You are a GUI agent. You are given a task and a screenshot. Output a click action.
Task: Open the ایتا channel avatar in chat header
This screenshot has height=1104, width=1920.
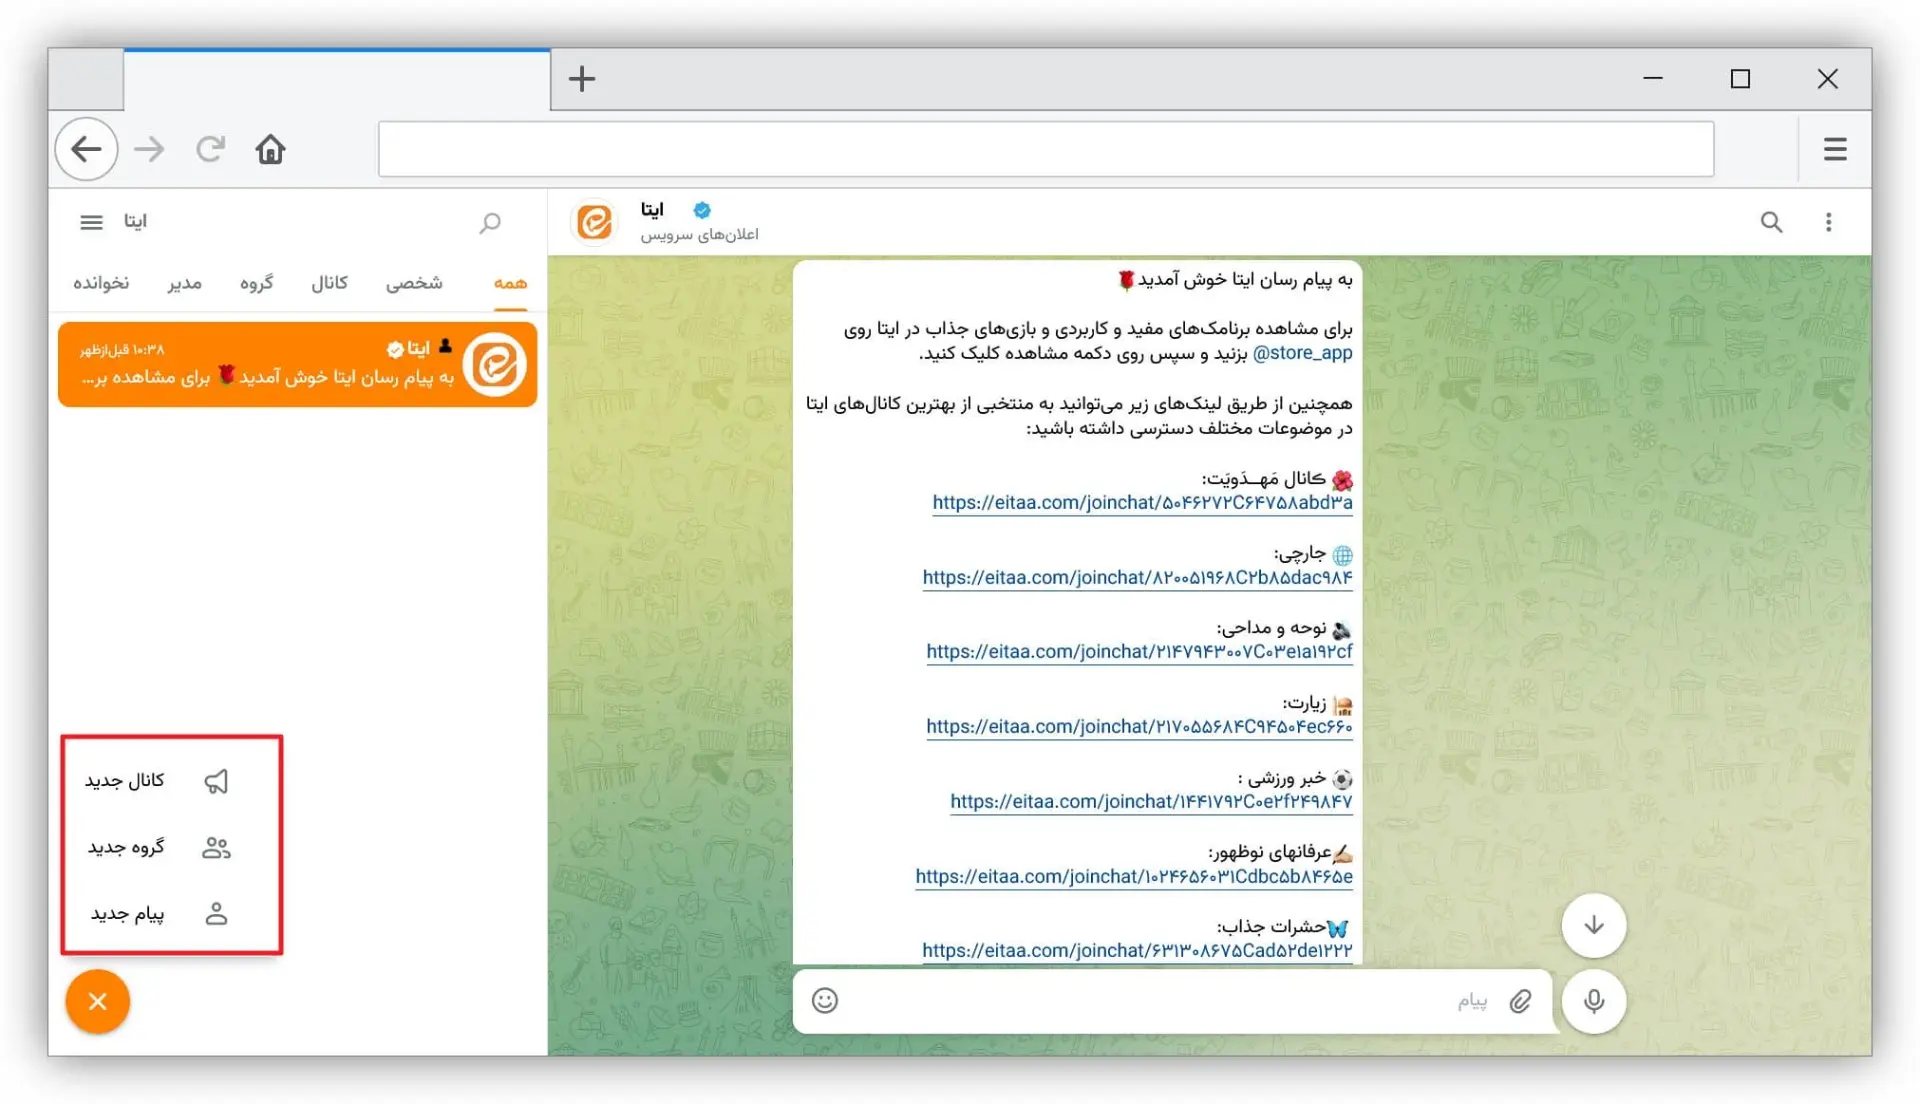tap(595, 221)
